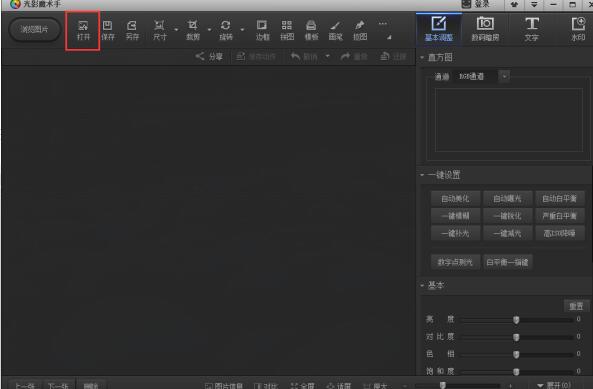Click the 数字点测光 spot metering button
Image resolution: width=593 pixels, height=389 pixels.
click(455, 262)
